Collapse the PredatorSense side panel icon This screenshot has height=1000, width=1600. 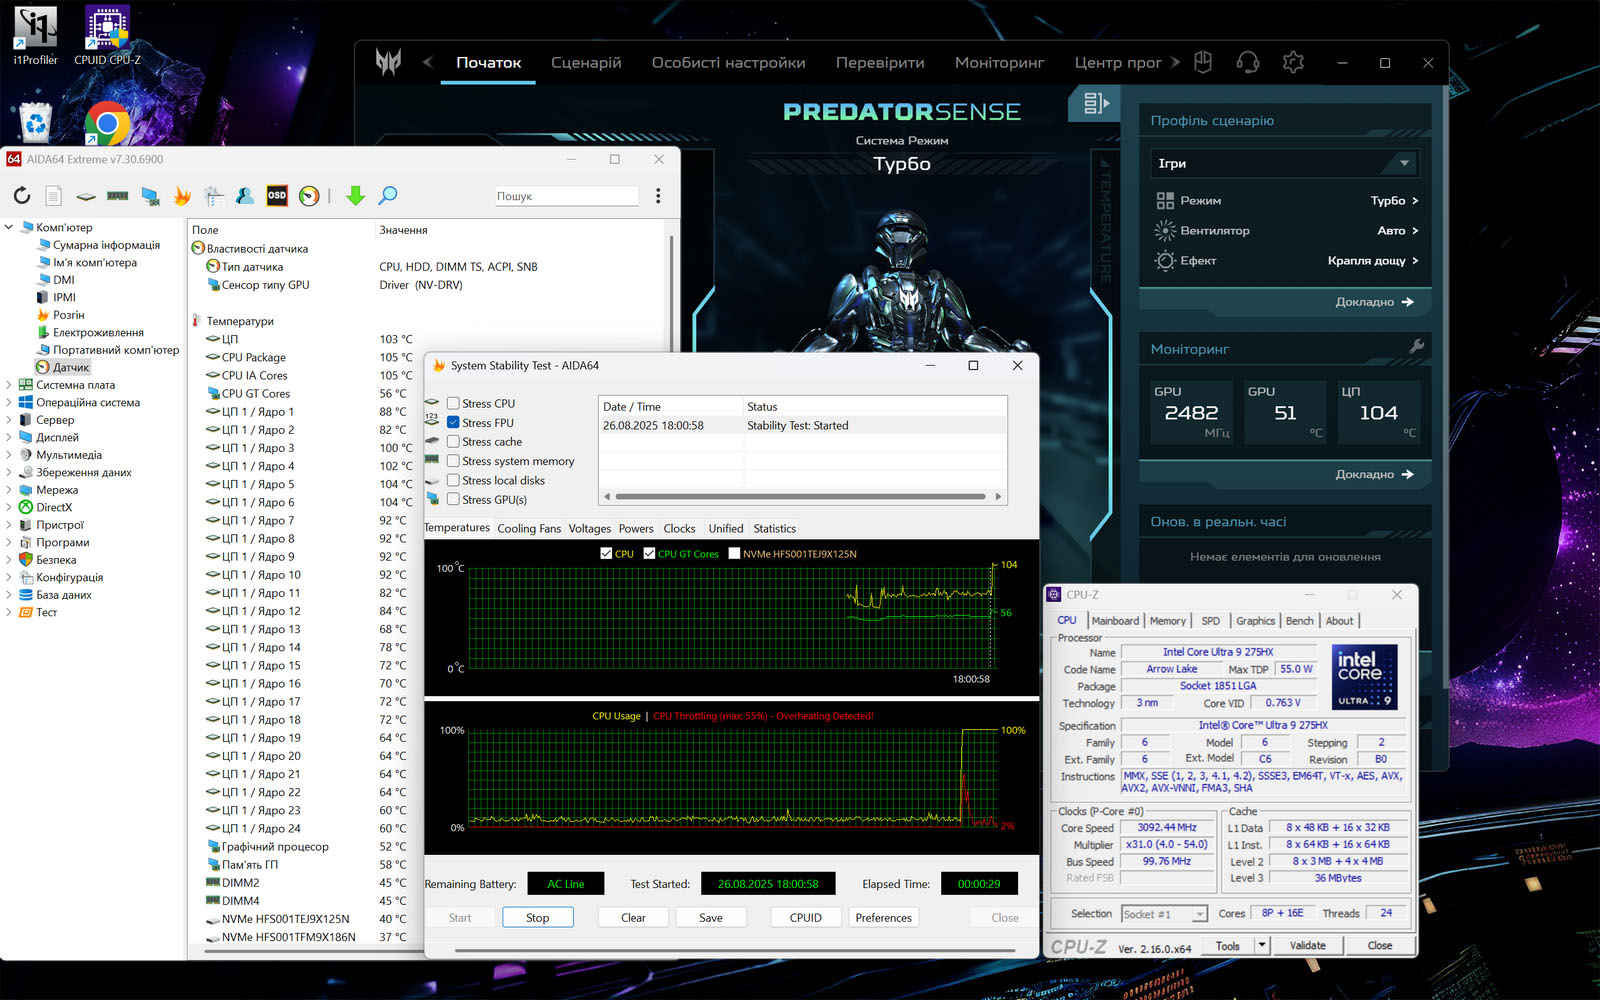pos(1096,103)
